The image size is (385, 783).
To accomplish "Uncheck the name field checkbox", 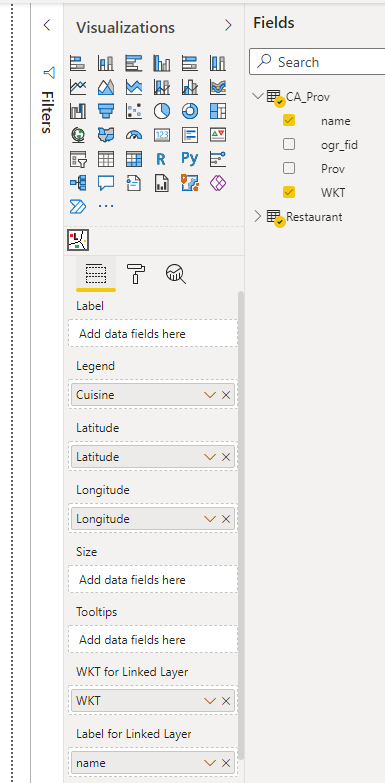I will tap(289, 120).
